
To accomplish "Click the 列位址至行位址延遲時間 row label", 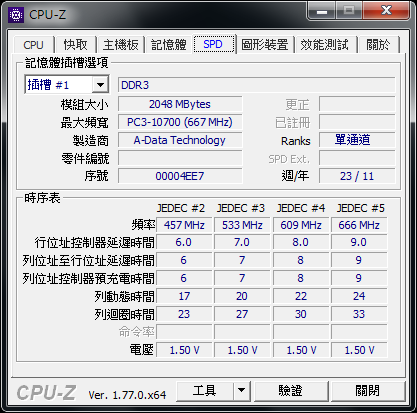I will point(88,261).
